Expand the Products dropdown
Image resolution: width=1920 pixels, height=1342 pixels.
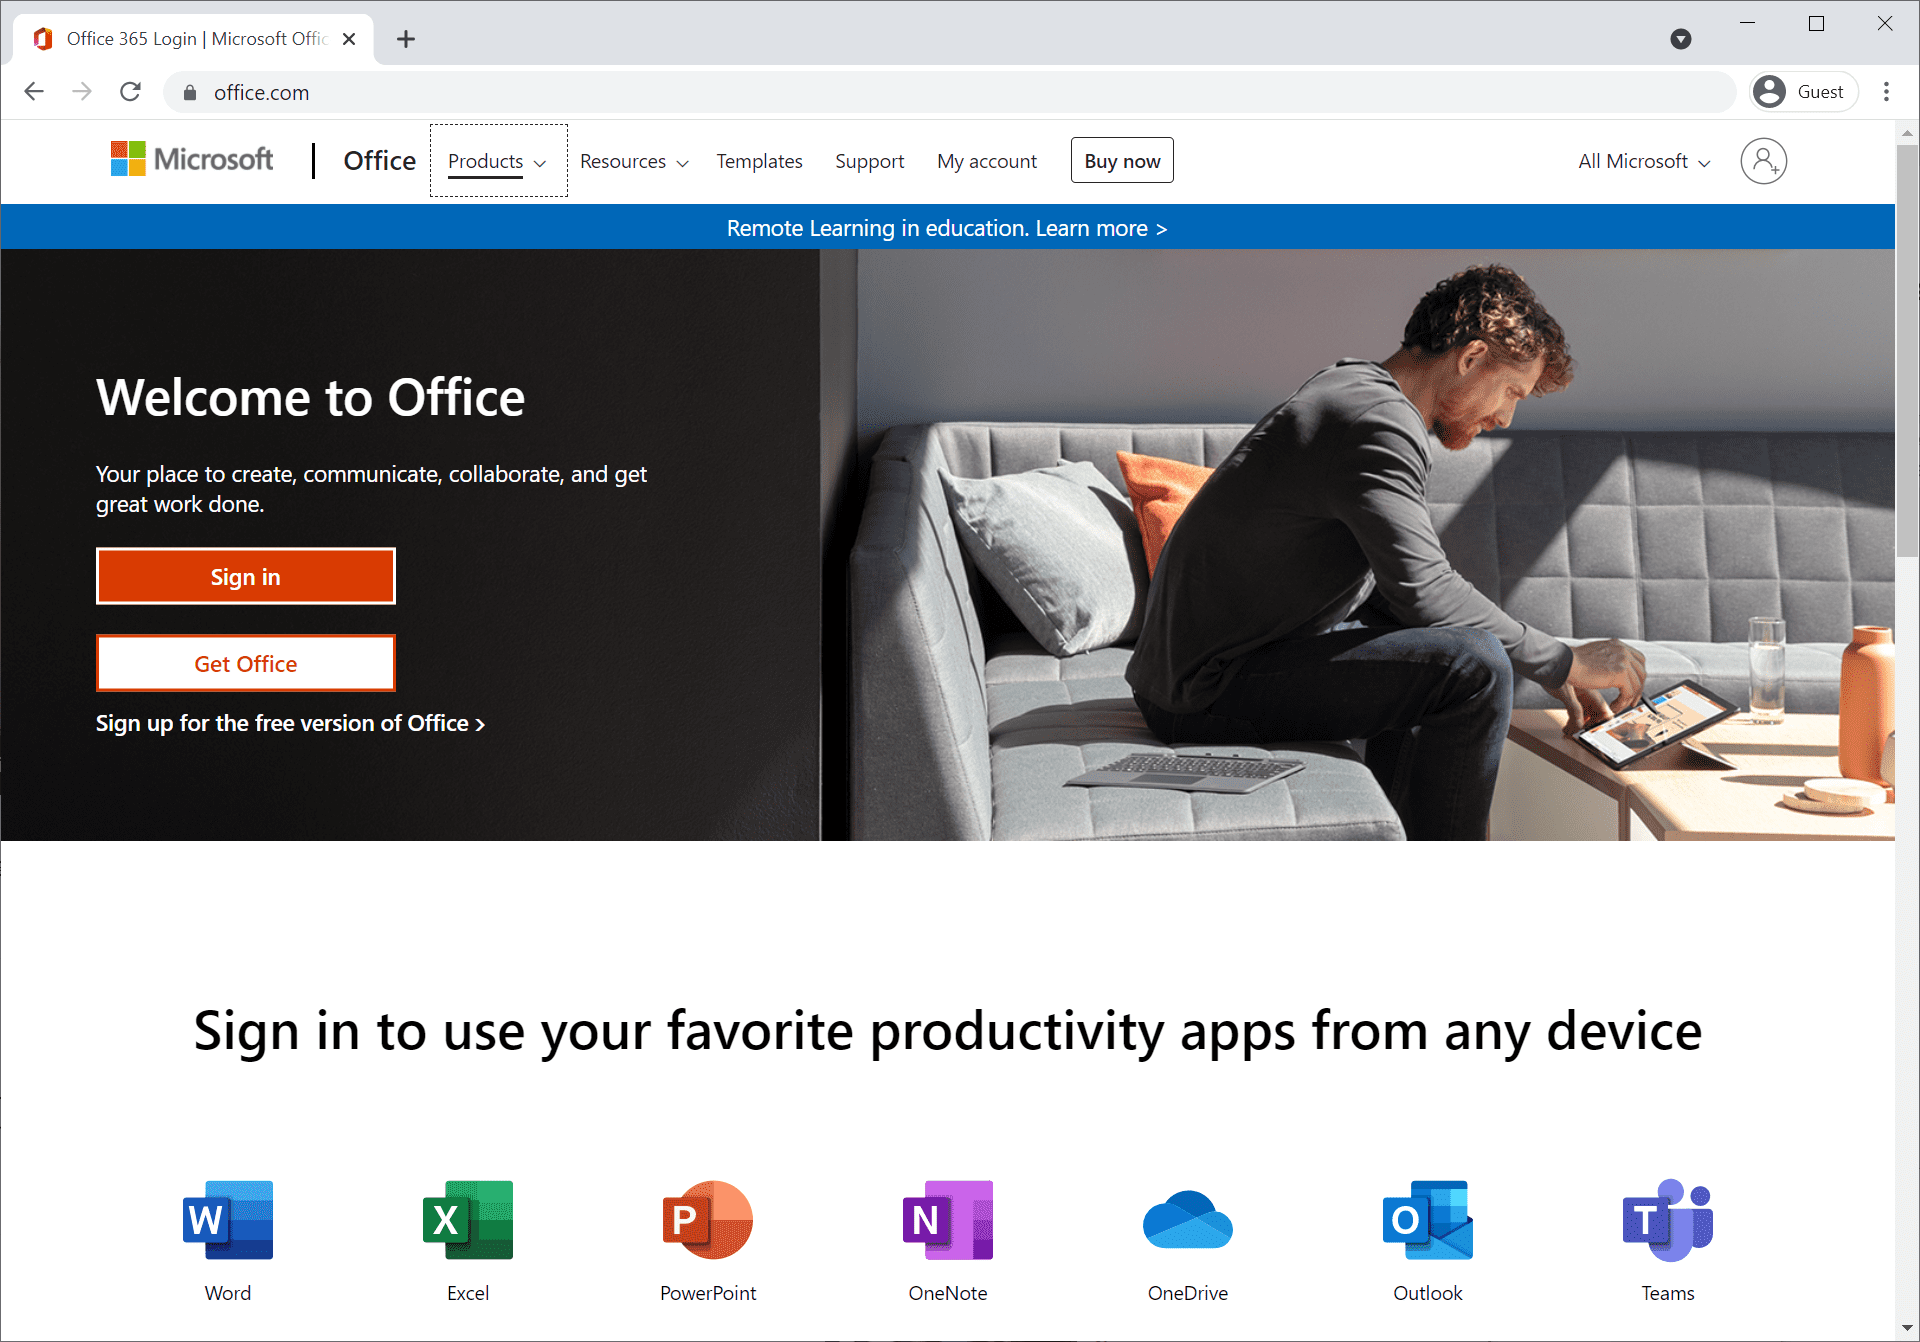coord(496,161)
